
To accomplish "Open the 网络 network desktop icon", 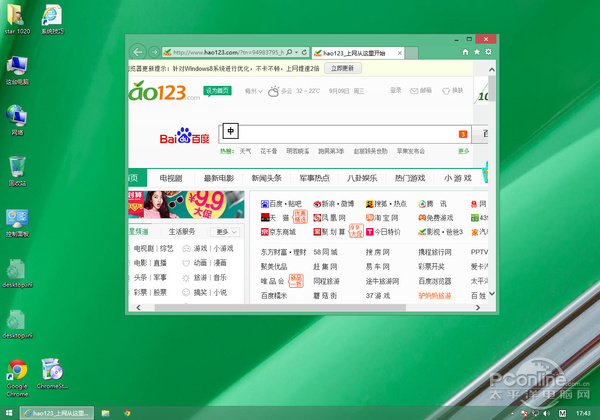I will [17, 120].
